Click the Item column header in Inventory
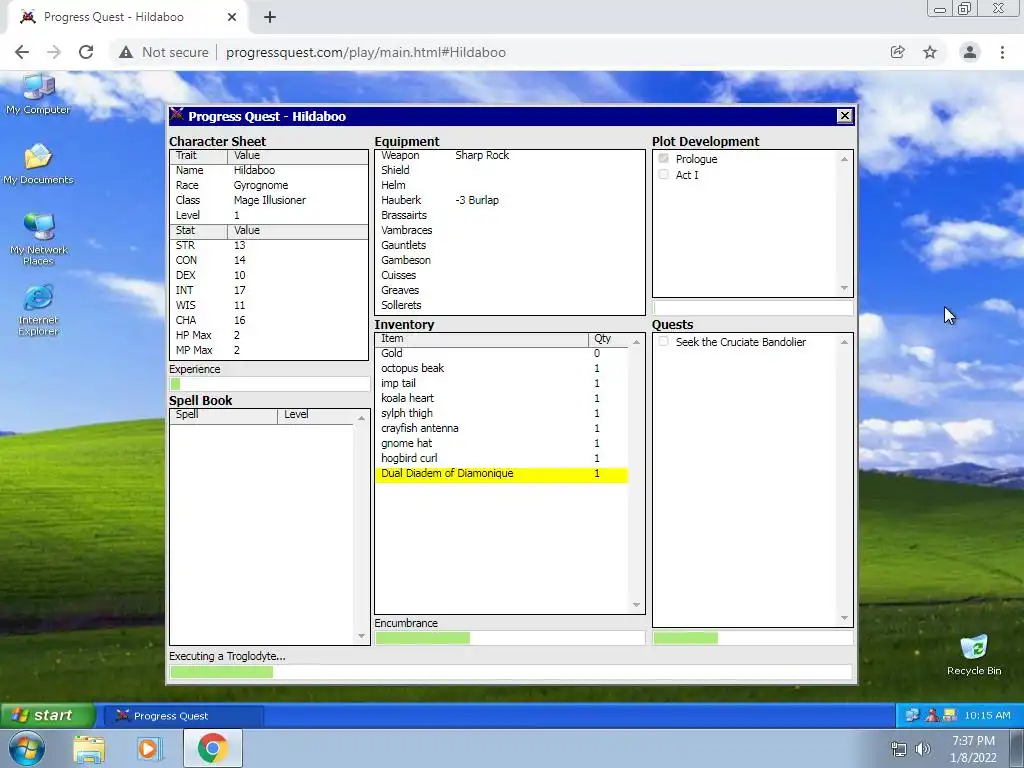The height and width of the screenshot is (768, 1024). [x=482, y=339]
